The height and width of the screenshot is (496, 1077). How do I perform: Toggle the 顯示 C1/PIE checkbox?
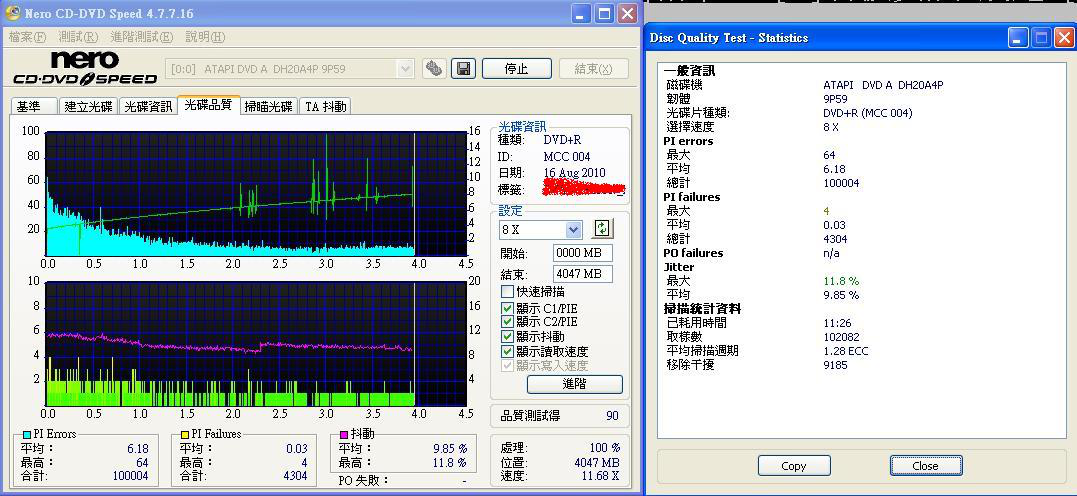[x=508, y=307]
